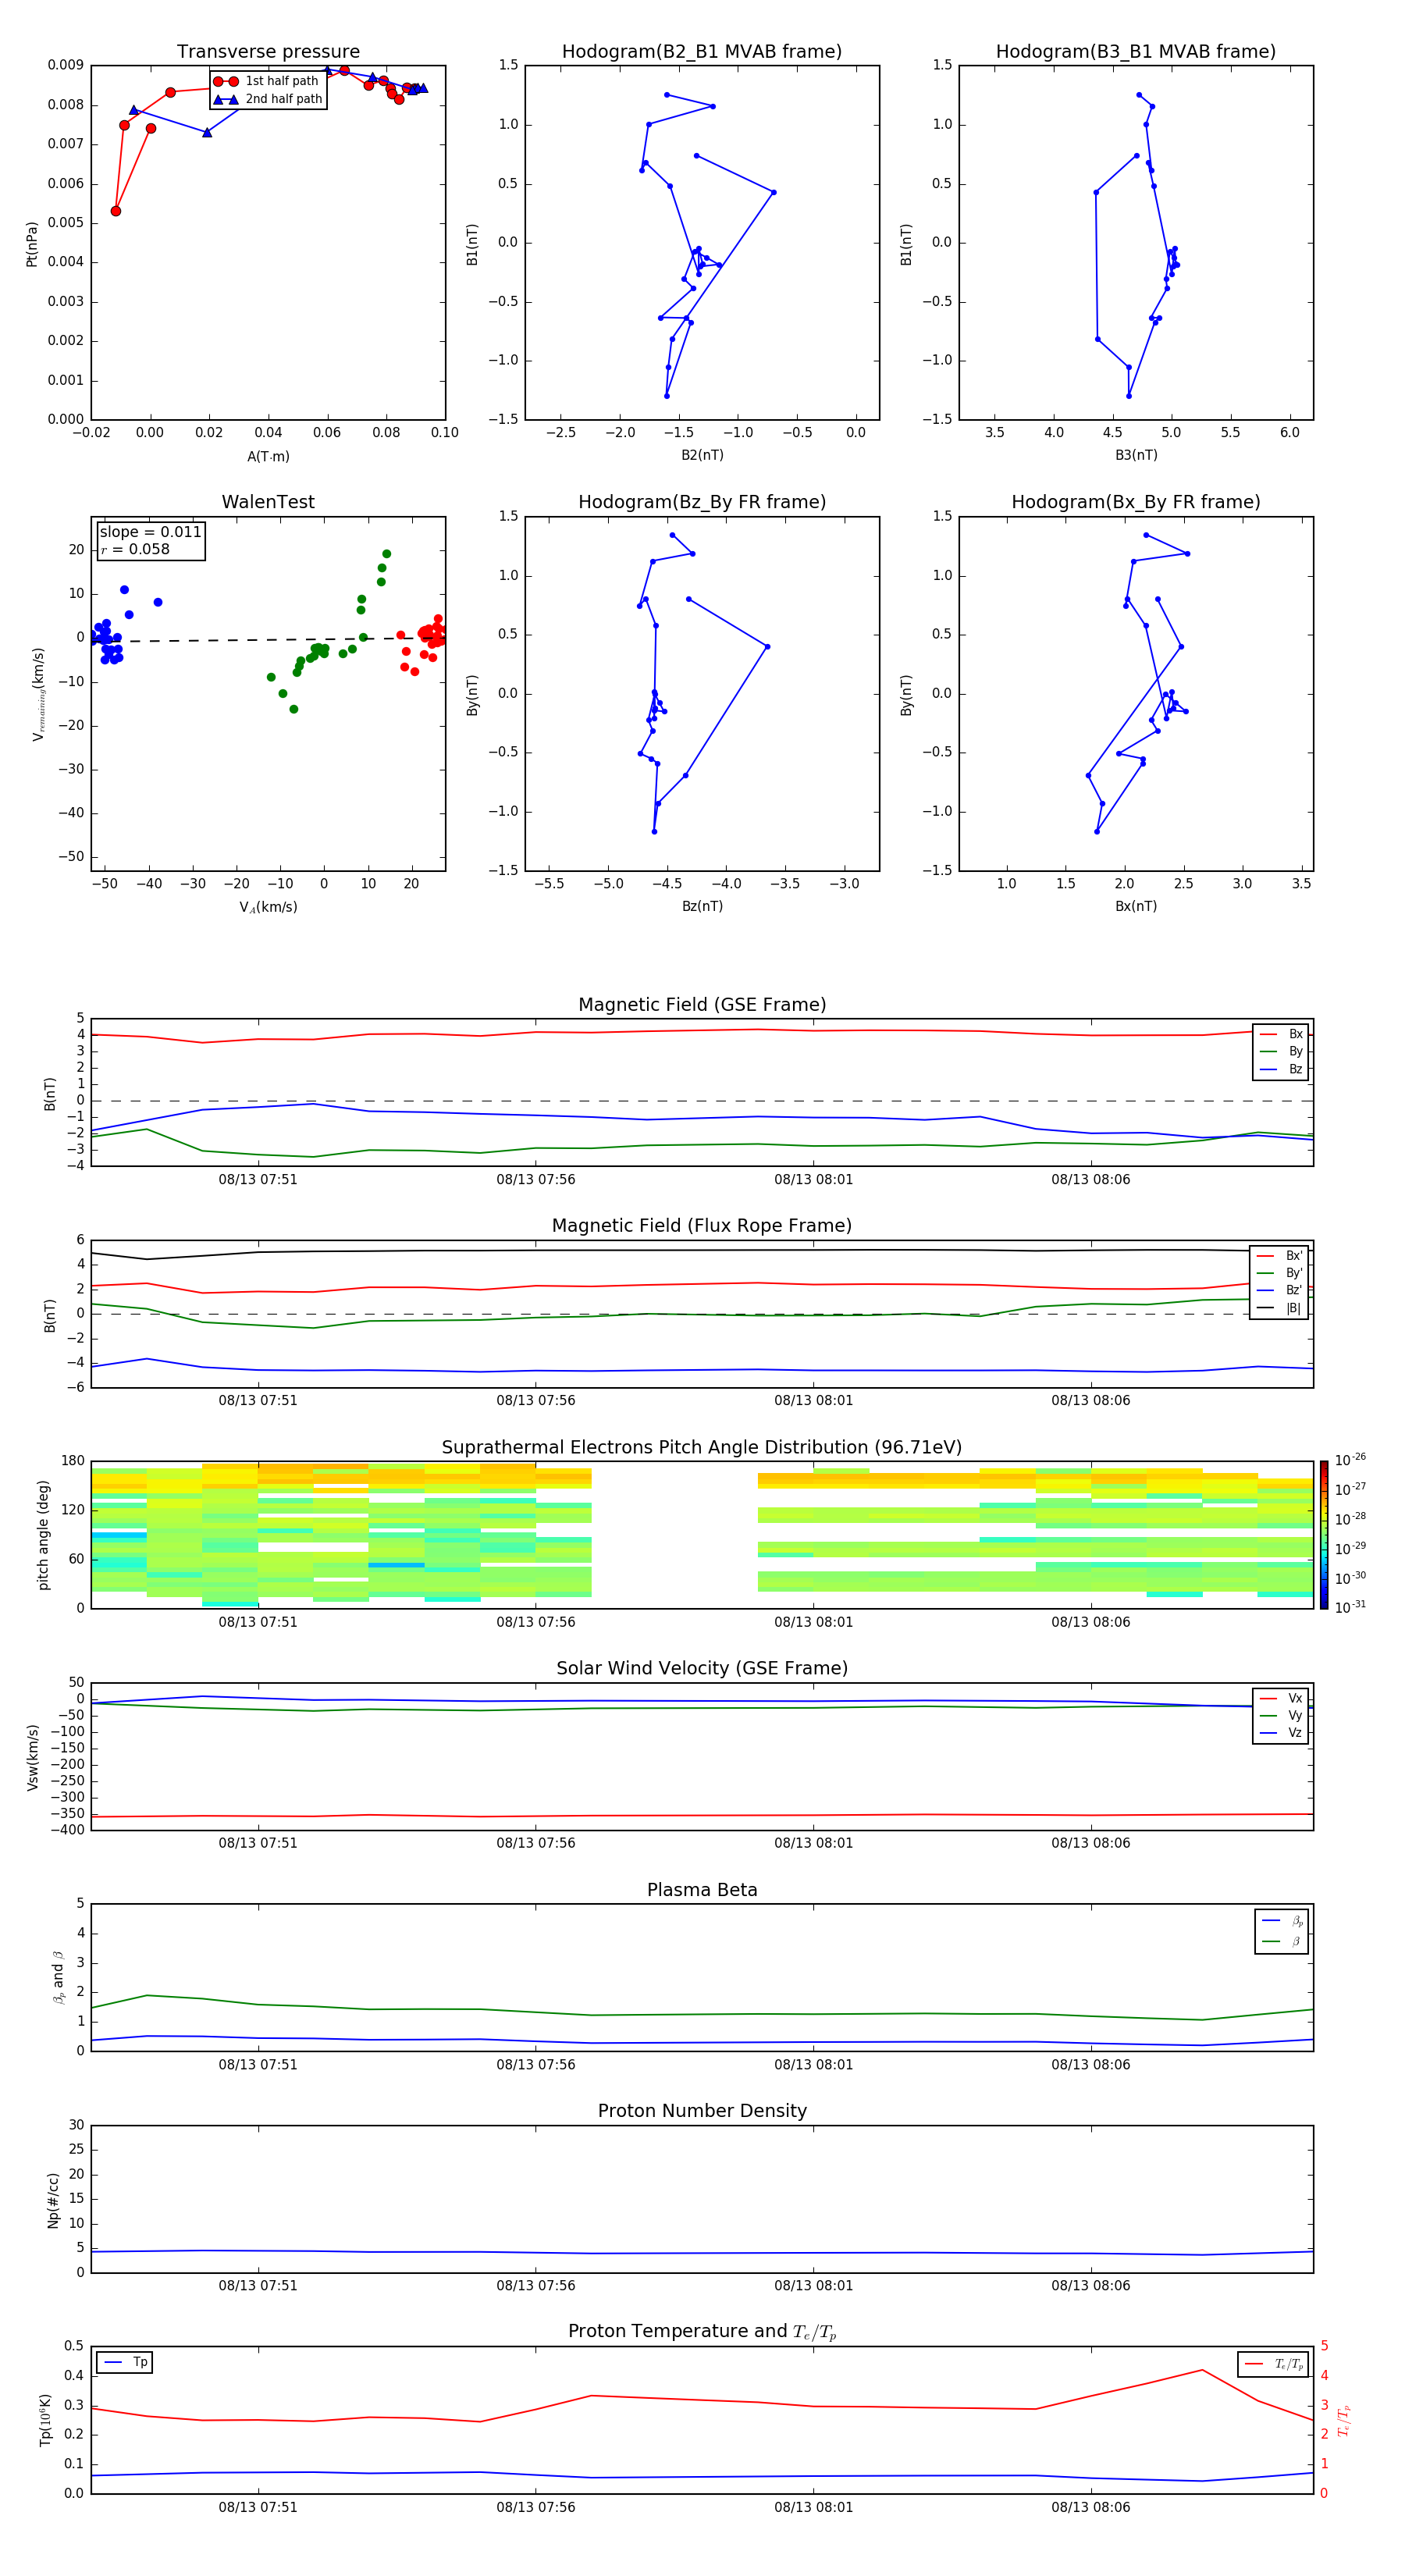Select Vz in the solar wind legend
1405x2576 pixels.
[x=1281, y=1732]
